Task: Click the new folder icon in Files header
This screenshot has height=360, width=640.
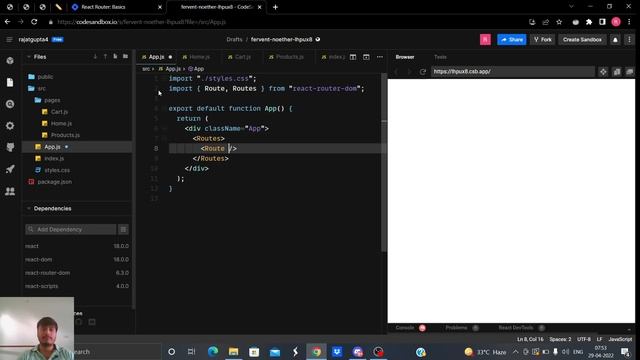Action: pos(125,57)
